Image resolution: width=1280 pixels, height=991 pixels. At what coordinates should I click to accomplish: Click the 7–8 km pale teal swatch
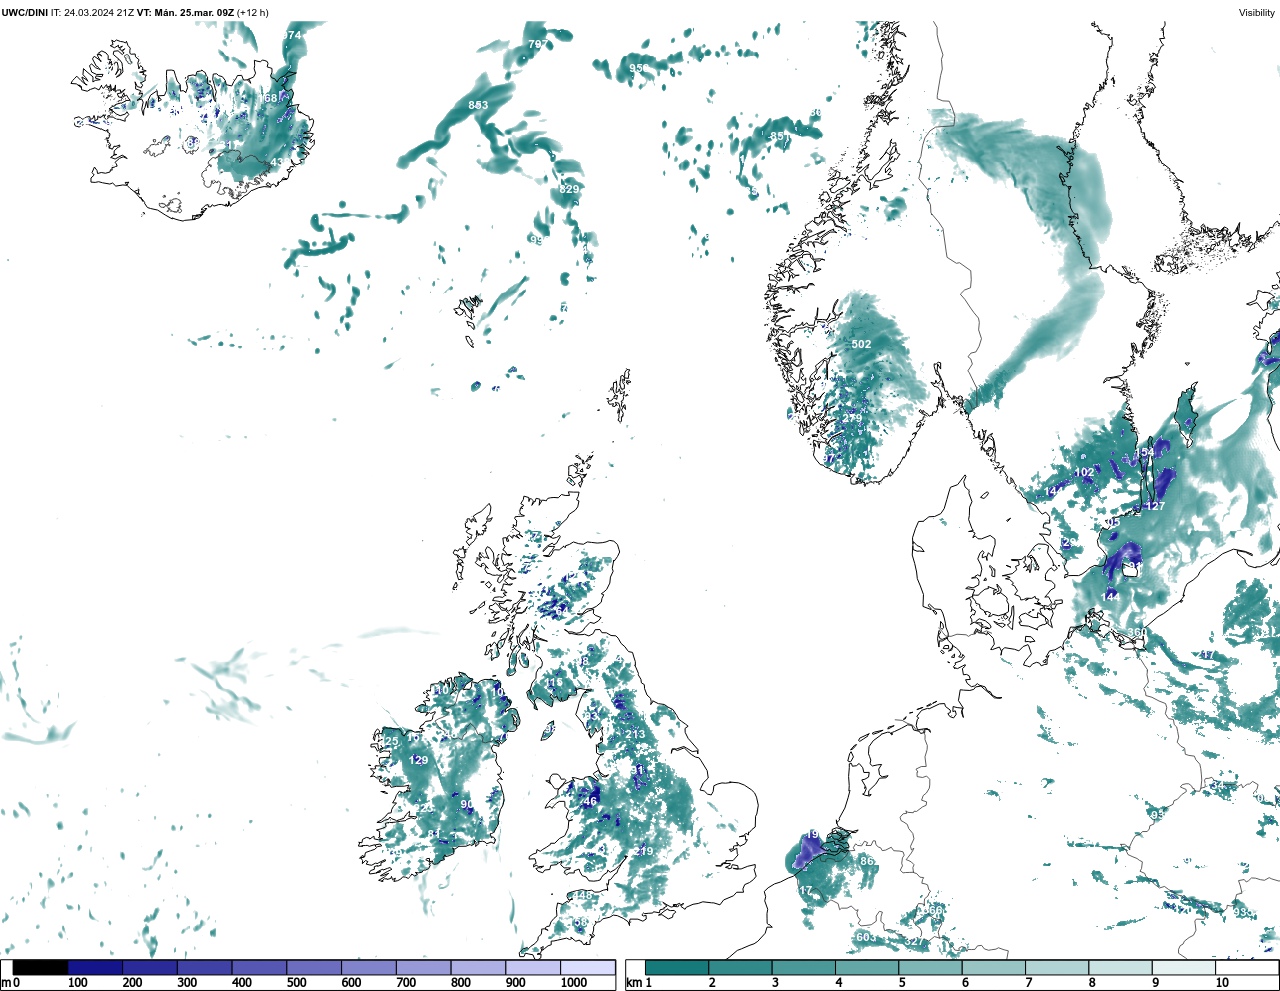(x=1057, y=967)
